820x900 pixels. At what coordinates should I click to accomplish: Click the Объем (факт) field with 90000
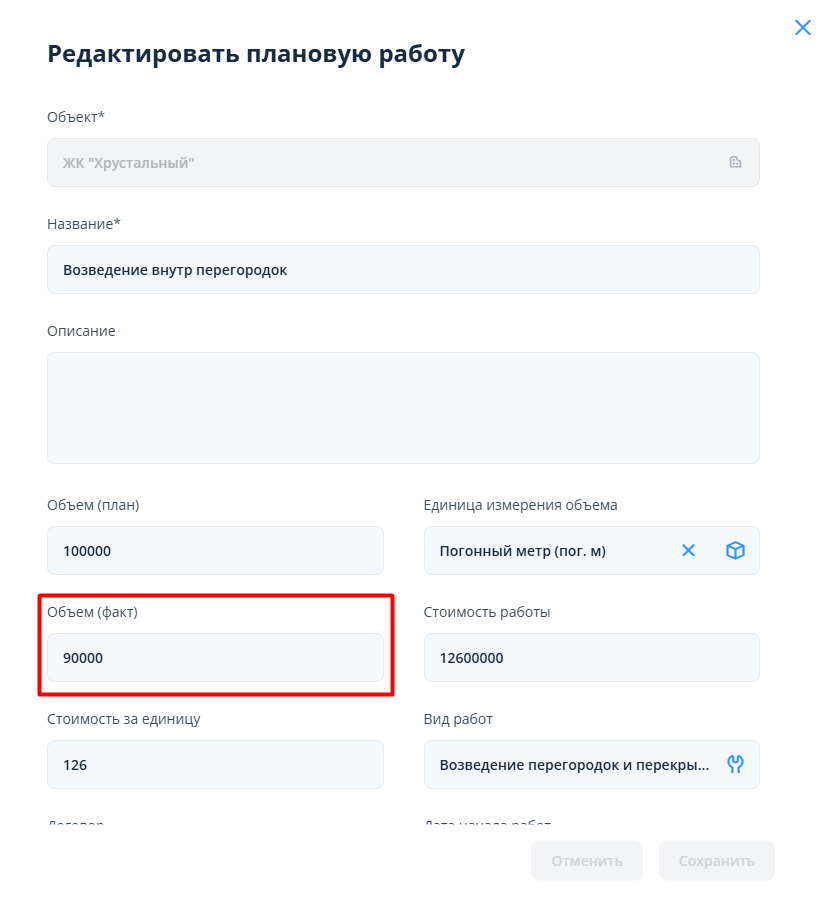pos(215,658)
